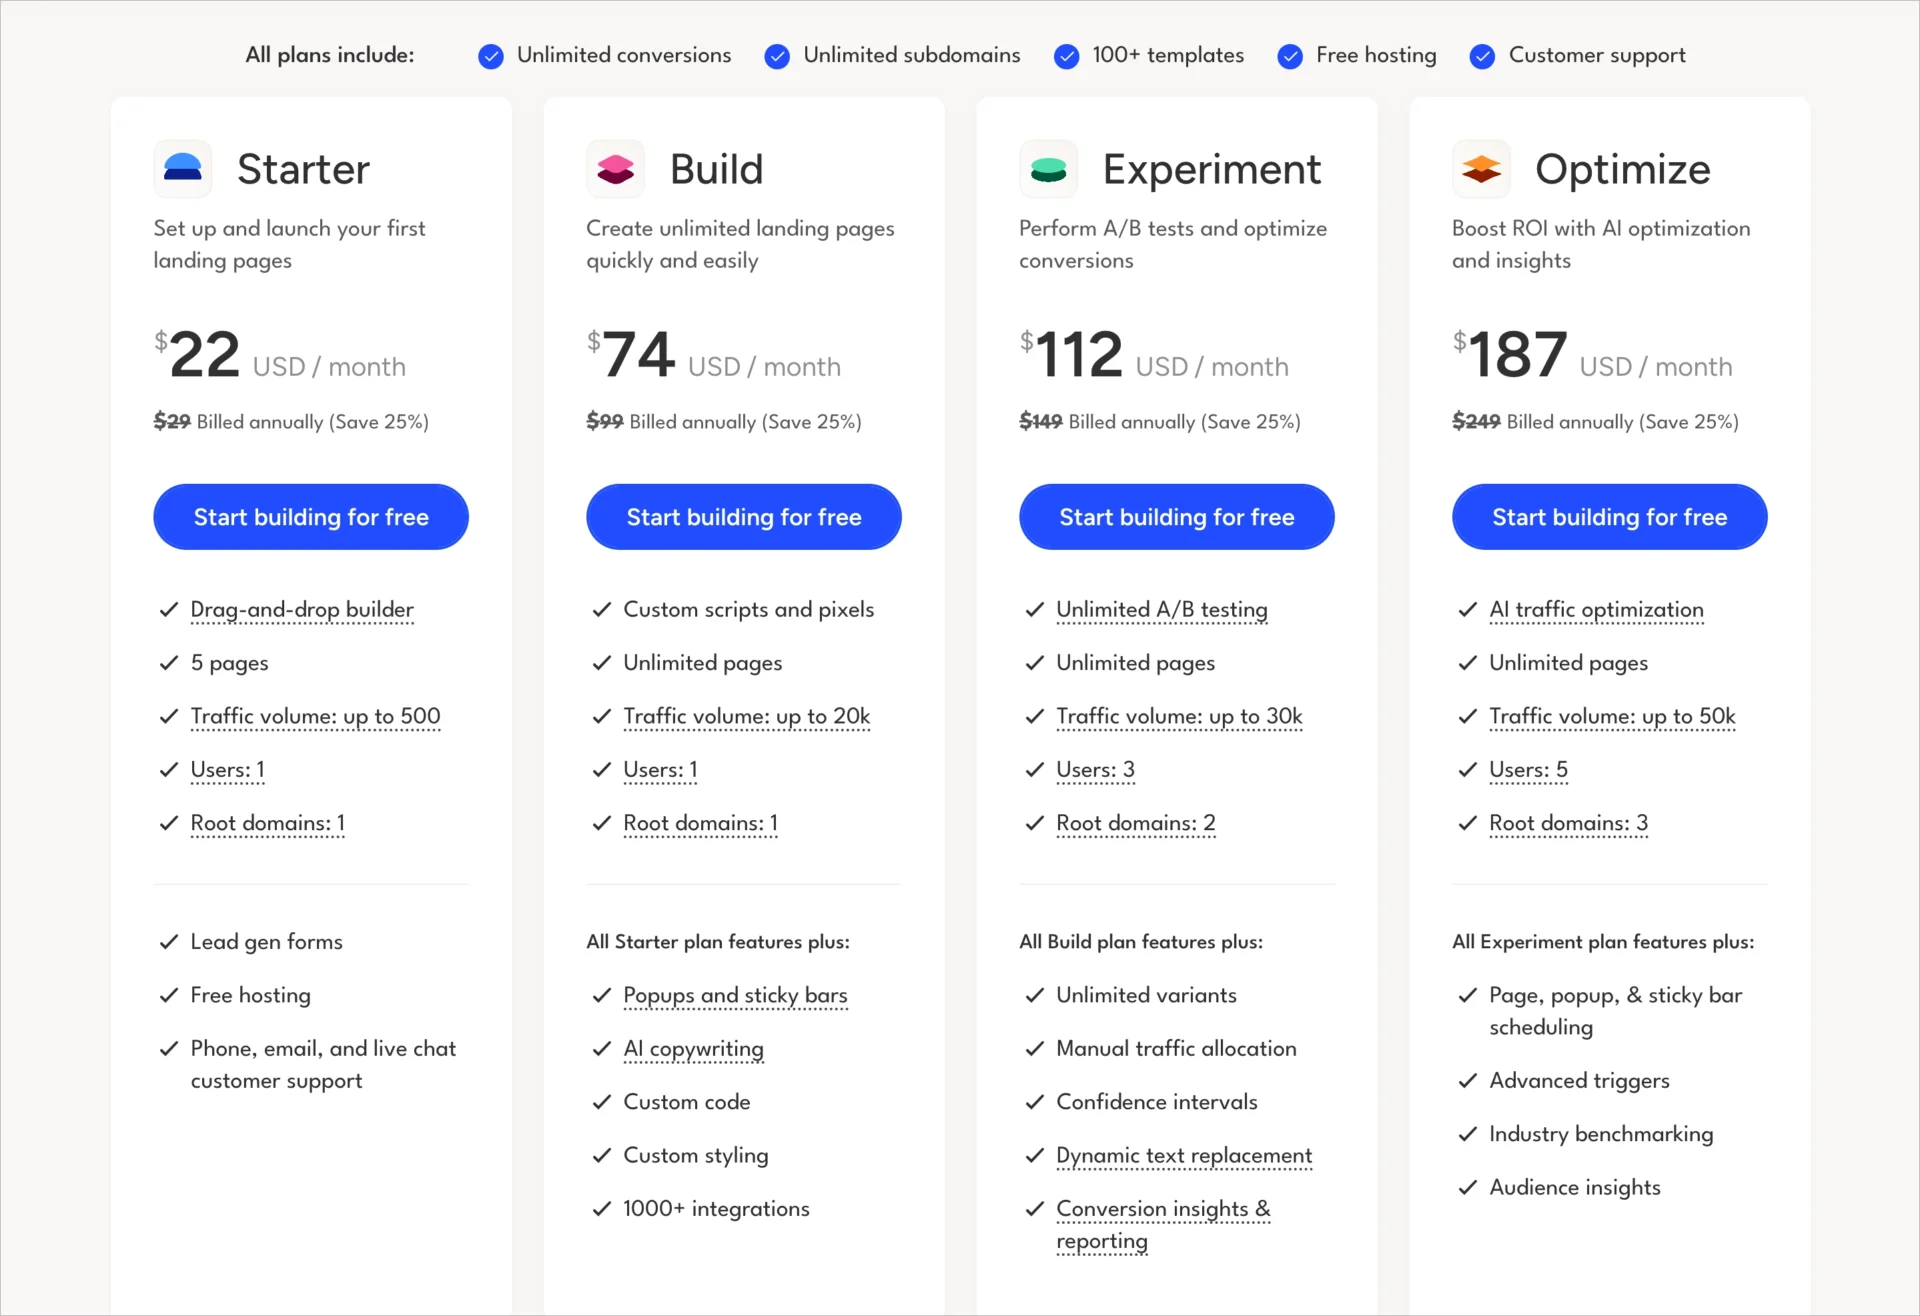This screenshot has height=1316, width=1920.
Task: Click the Starter plan cloud icon
Action: point(183,169)
